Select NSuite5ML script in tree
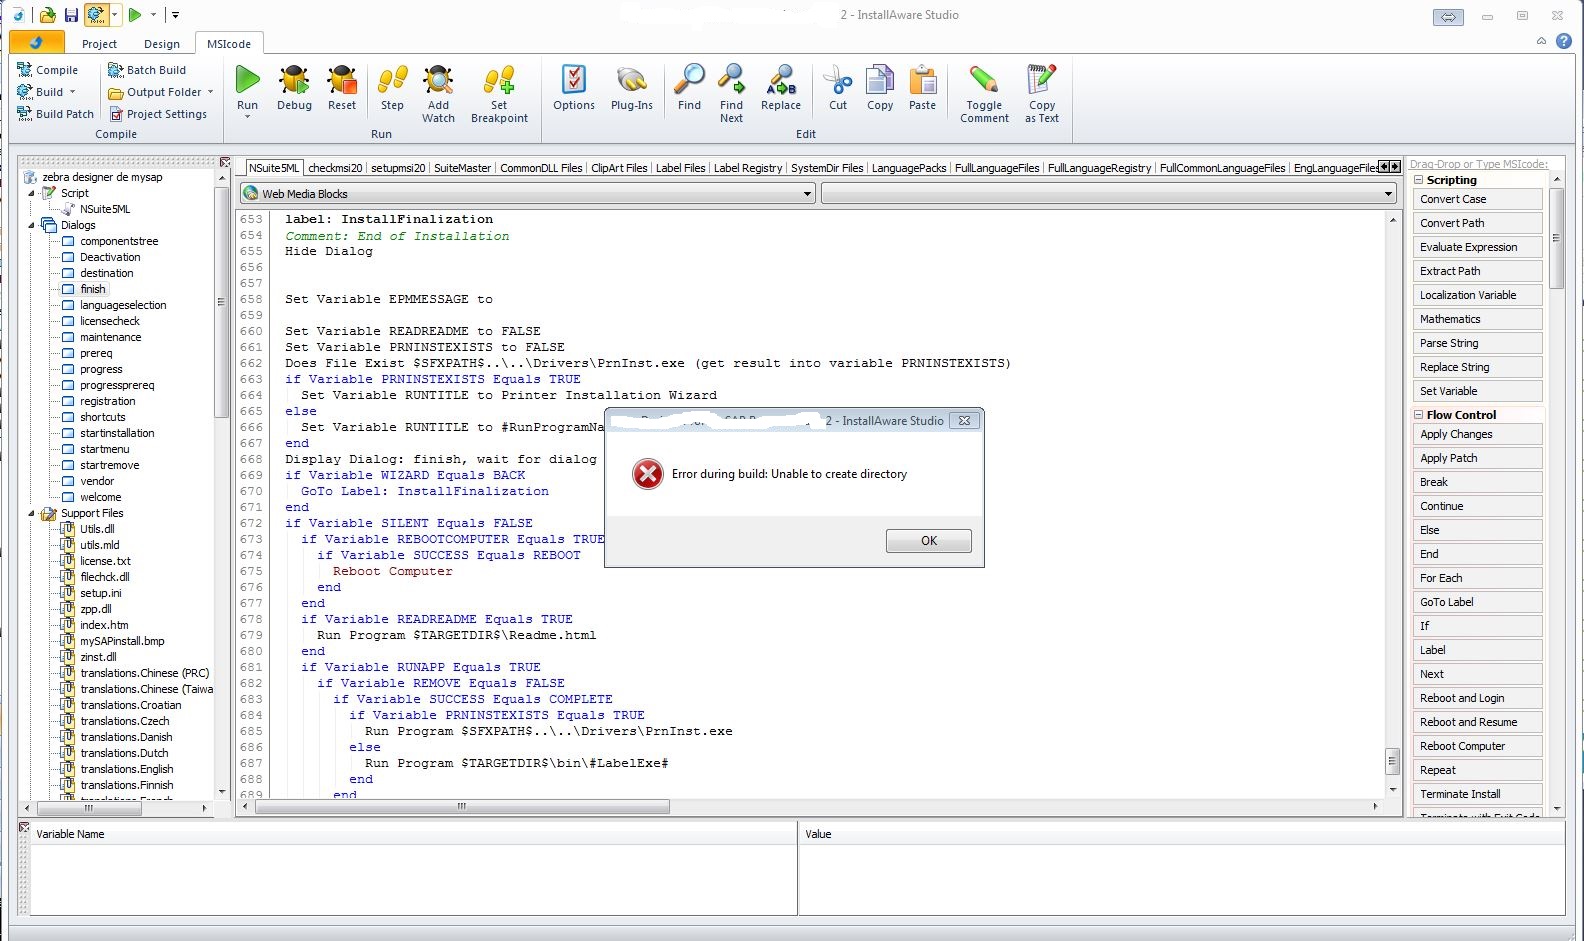Viewport: 1584px width, 941px height. tap(105, 209)
